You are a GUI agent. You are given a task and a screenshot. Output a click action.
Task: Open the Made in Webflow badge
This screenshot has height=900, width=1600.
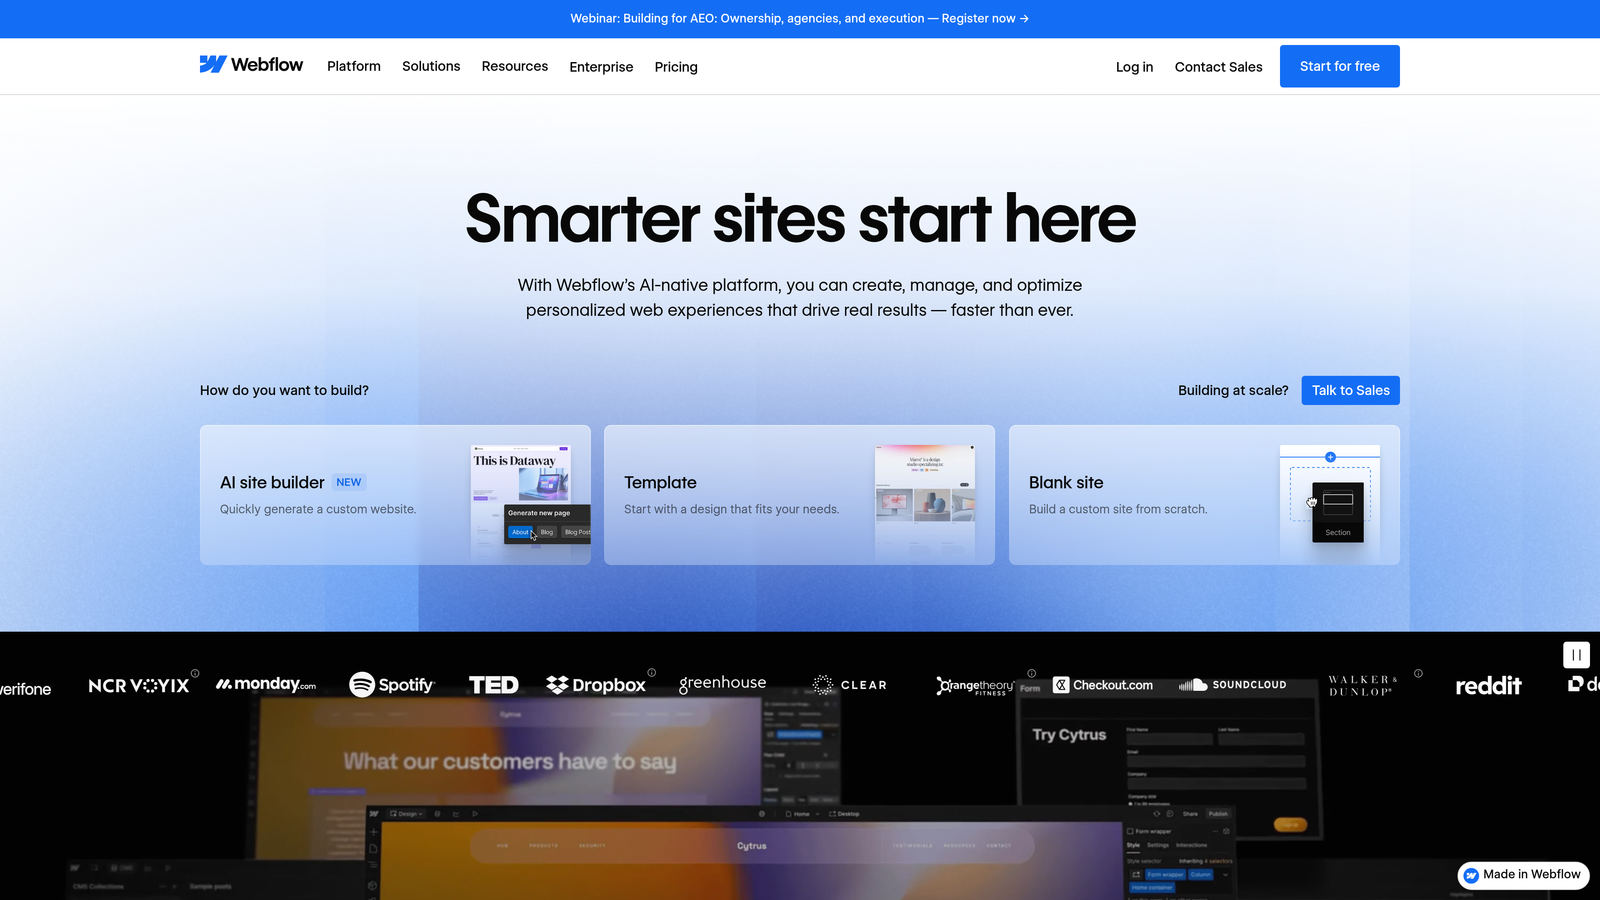[x=1522, y=875]
